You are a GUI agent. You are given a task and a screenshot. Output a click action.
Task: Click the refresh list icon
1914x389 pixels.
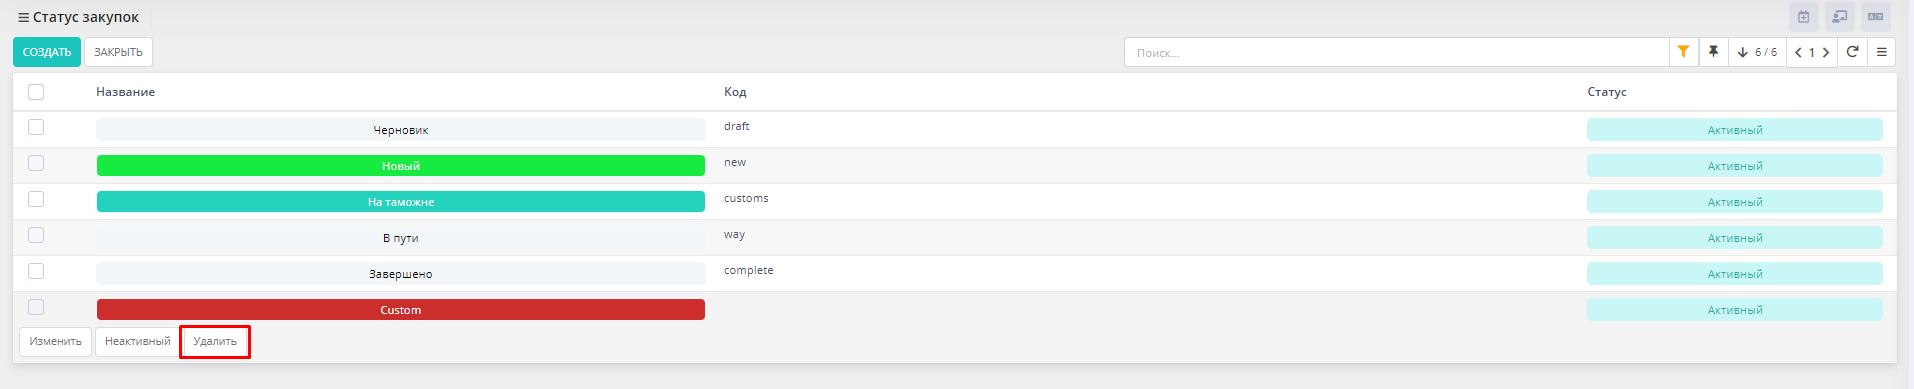coord(1852,52)
